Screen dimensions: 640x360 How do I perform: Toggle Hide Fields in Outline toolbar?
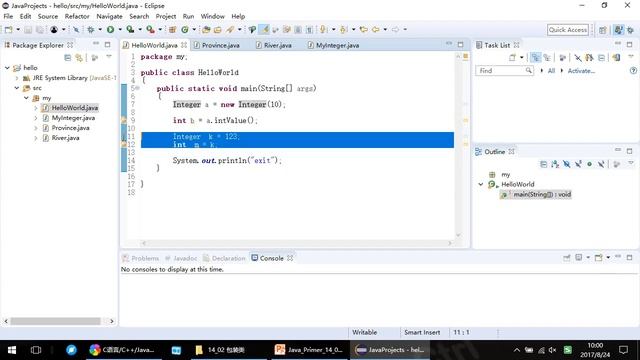click(567, 164)
